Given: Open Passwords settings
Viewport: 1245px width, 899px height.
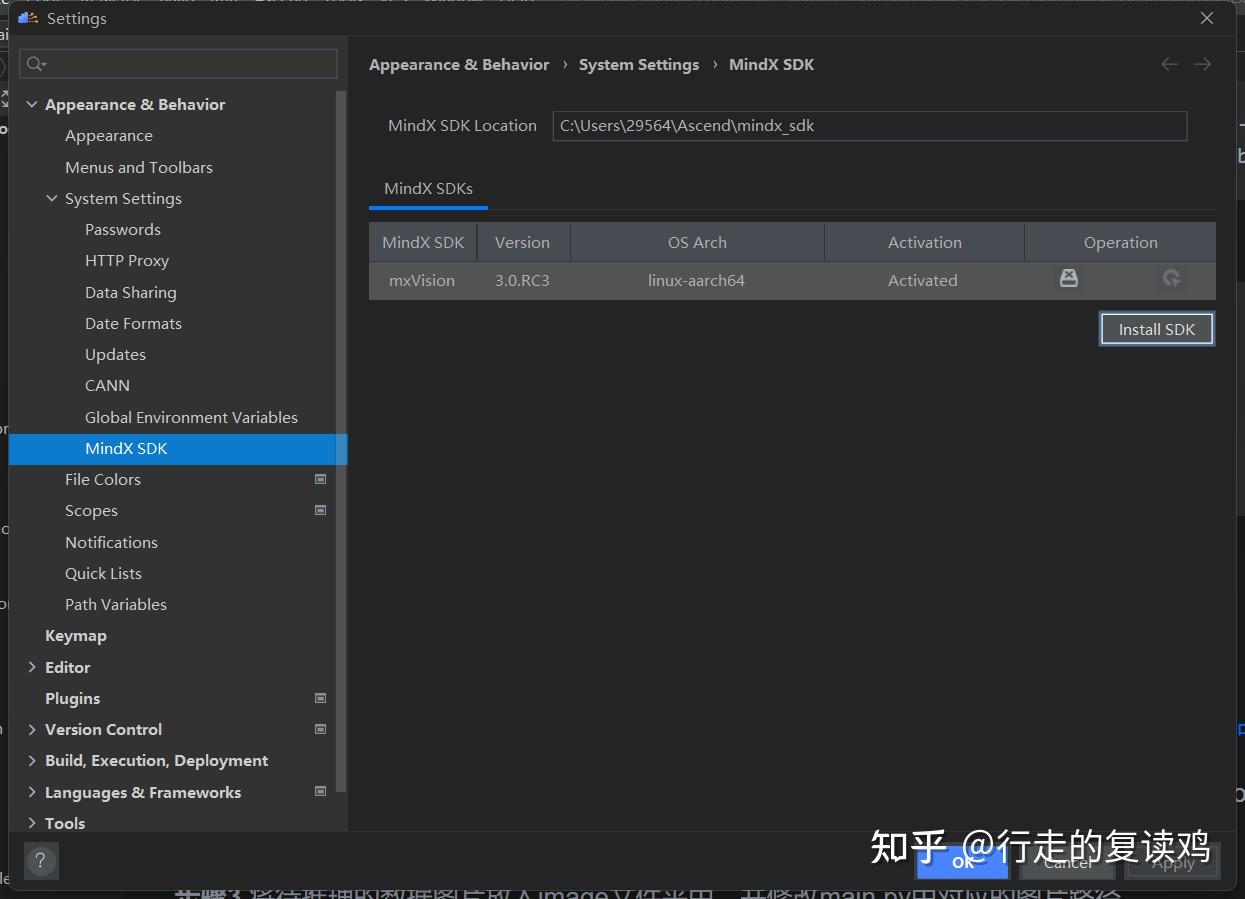Looking at the screenshot, I should click(x=123, y=229).
